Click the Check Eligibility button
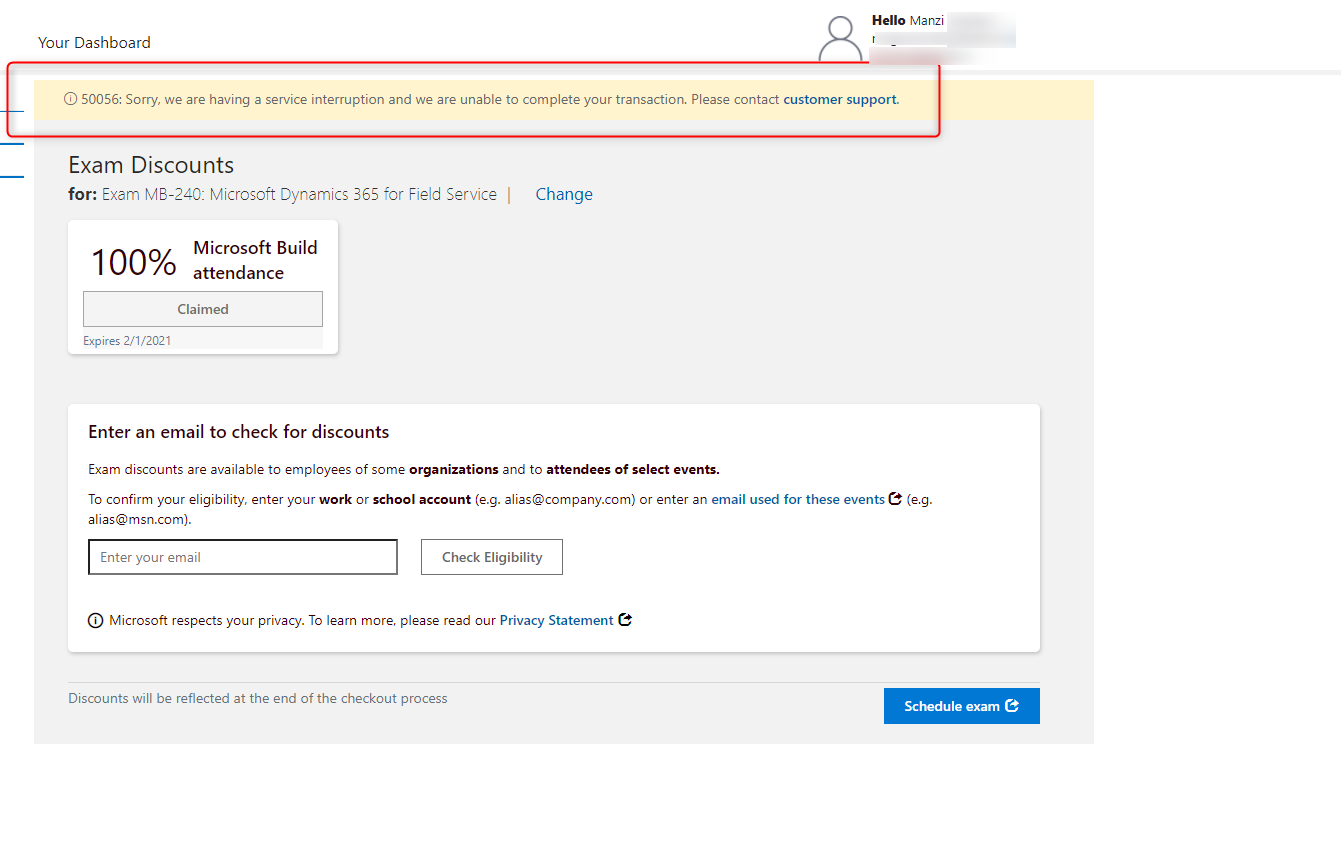Image resolution: width=1341 pixels, height=842 pixels. click(x=492, y=557)
